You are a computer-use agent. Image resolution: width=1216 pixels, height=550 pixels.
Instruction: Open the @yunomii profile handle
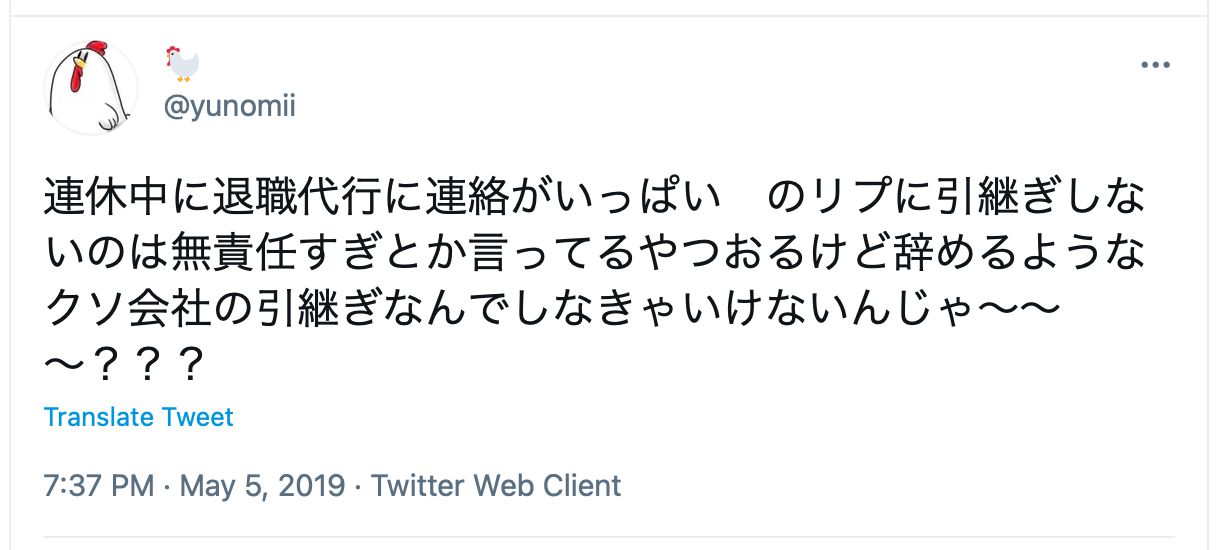[x=229, y=106]
